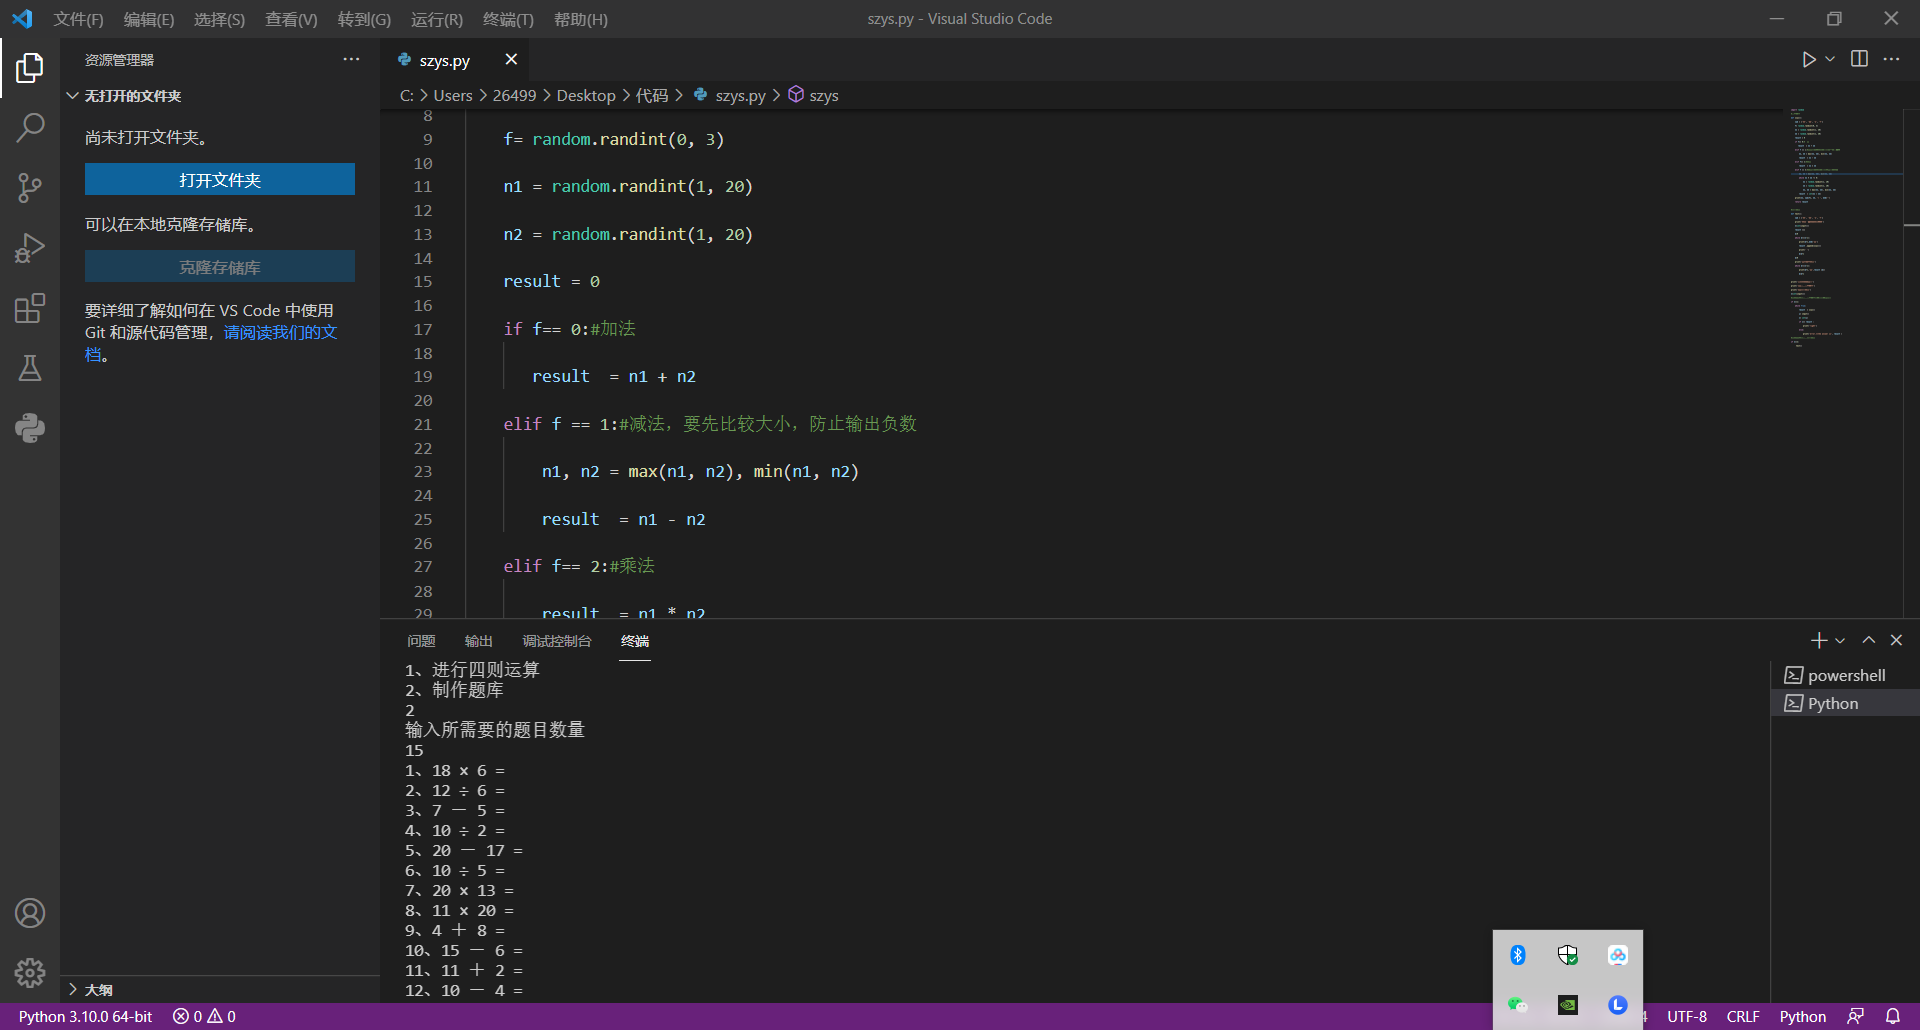This screenshot has height=1030, width=1920.
Task: Open the Extensions view
Action: (x=30, y=308)
